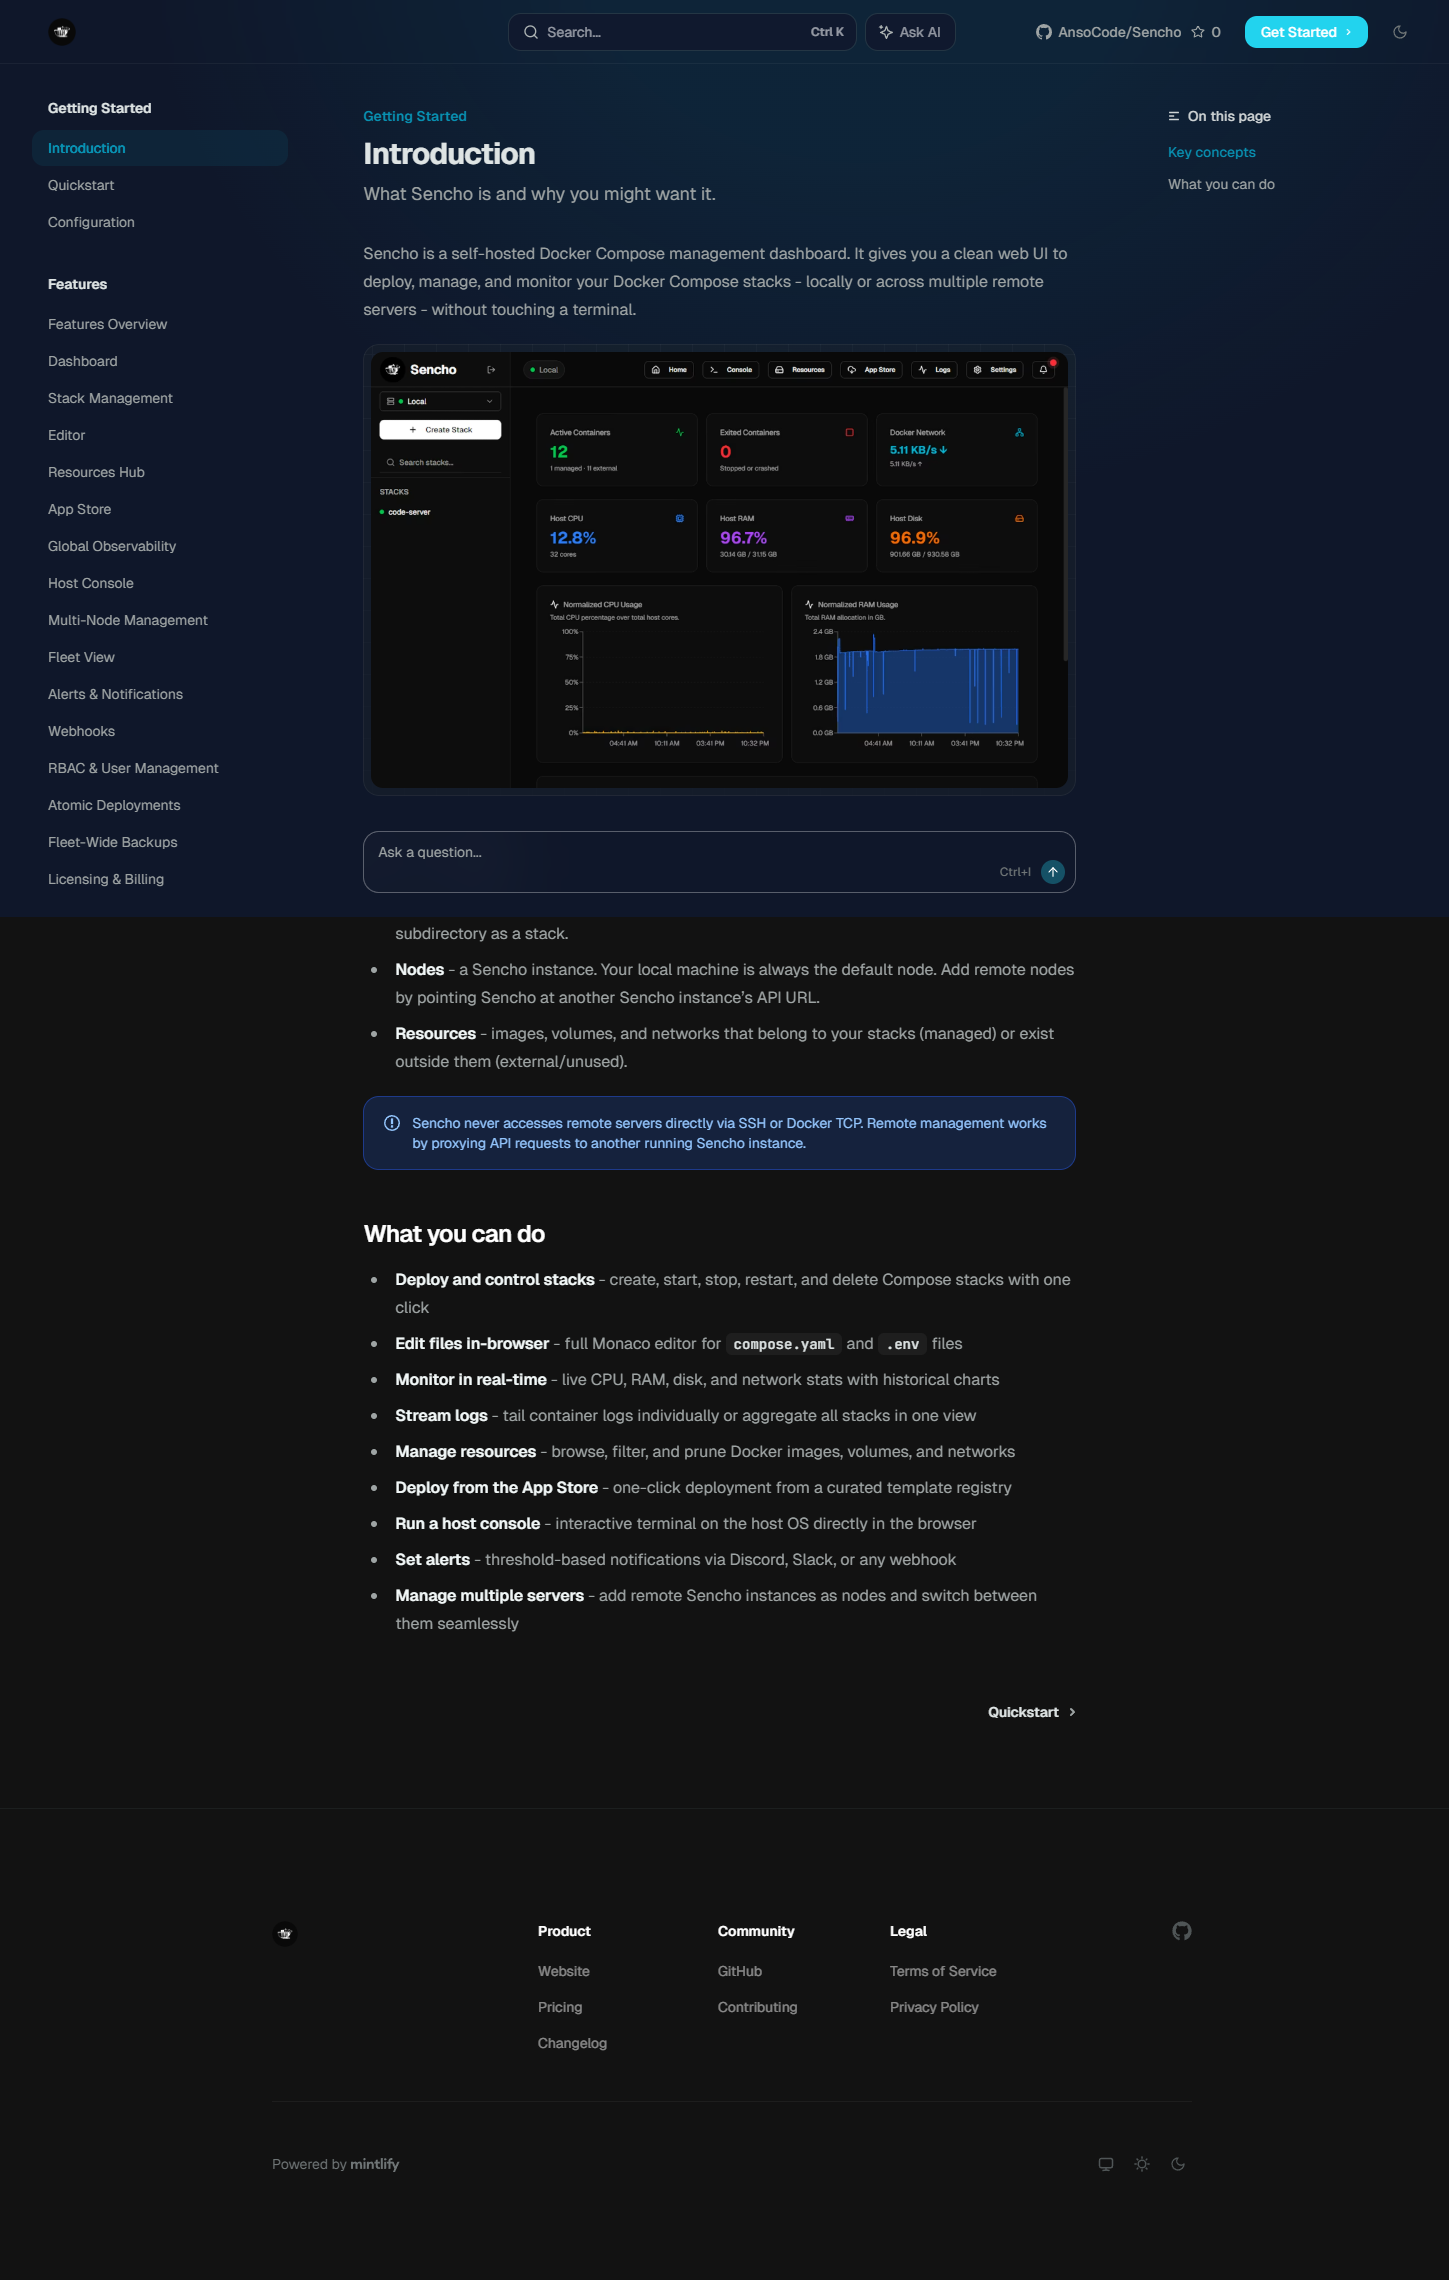Viewport: 1449px width, 2280px height.
Task: Switch to dark theme using the footer moon icon
Action: pos(1178,2164)
